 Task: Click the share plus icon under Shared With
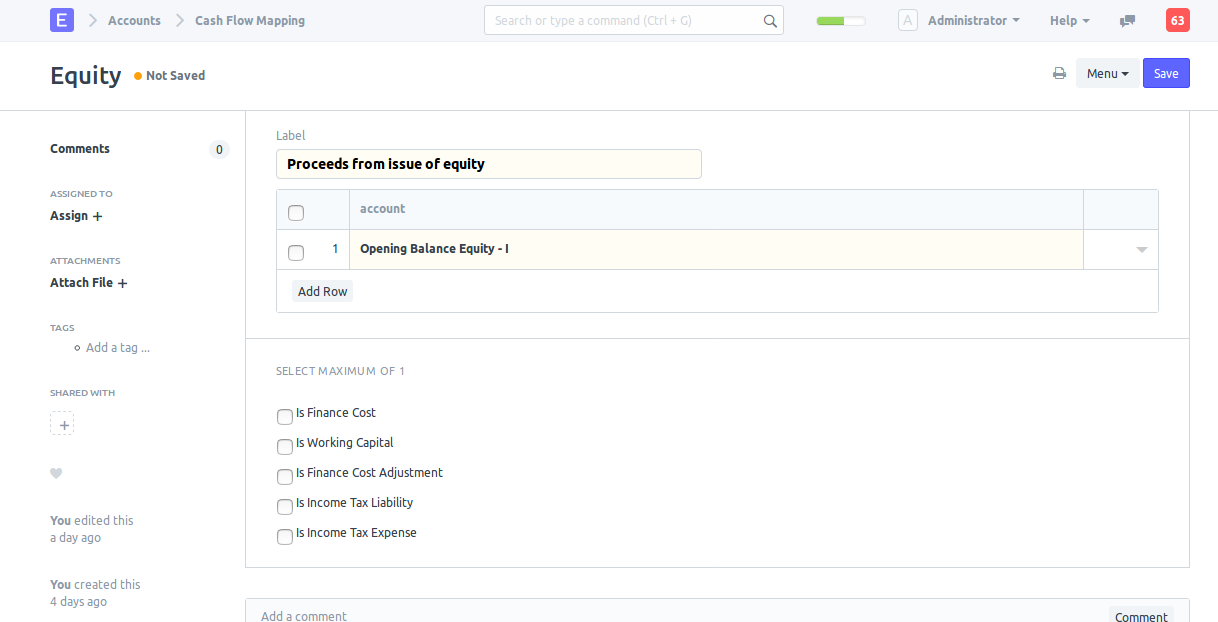pyautogui.click(x=62, y=424)
